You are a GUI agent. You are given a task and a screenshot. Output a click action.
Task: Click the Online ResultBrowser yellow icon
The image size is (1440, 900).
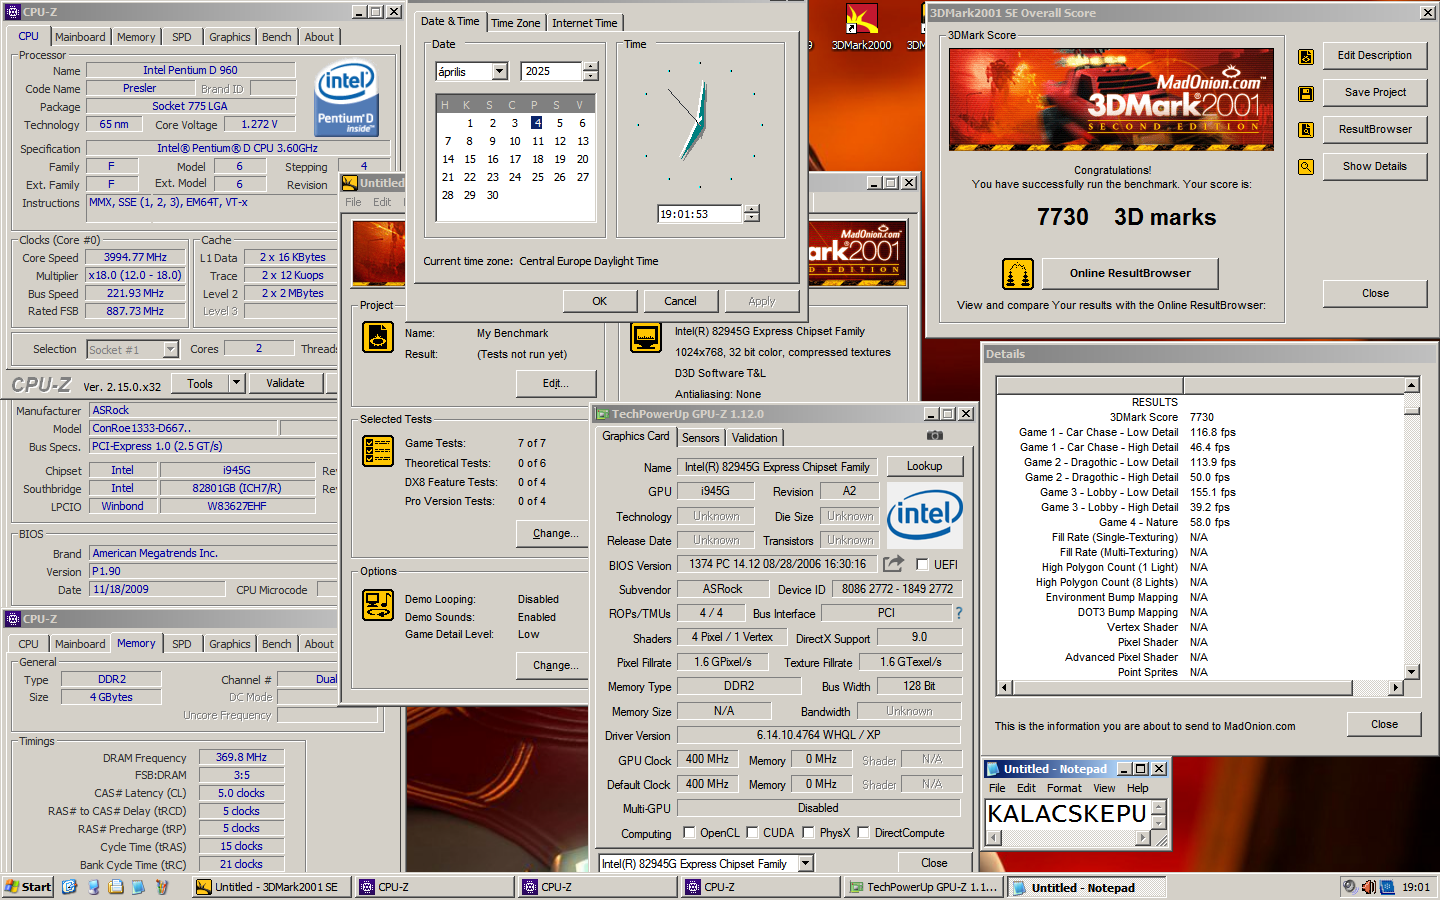[x=1017, y=273]
